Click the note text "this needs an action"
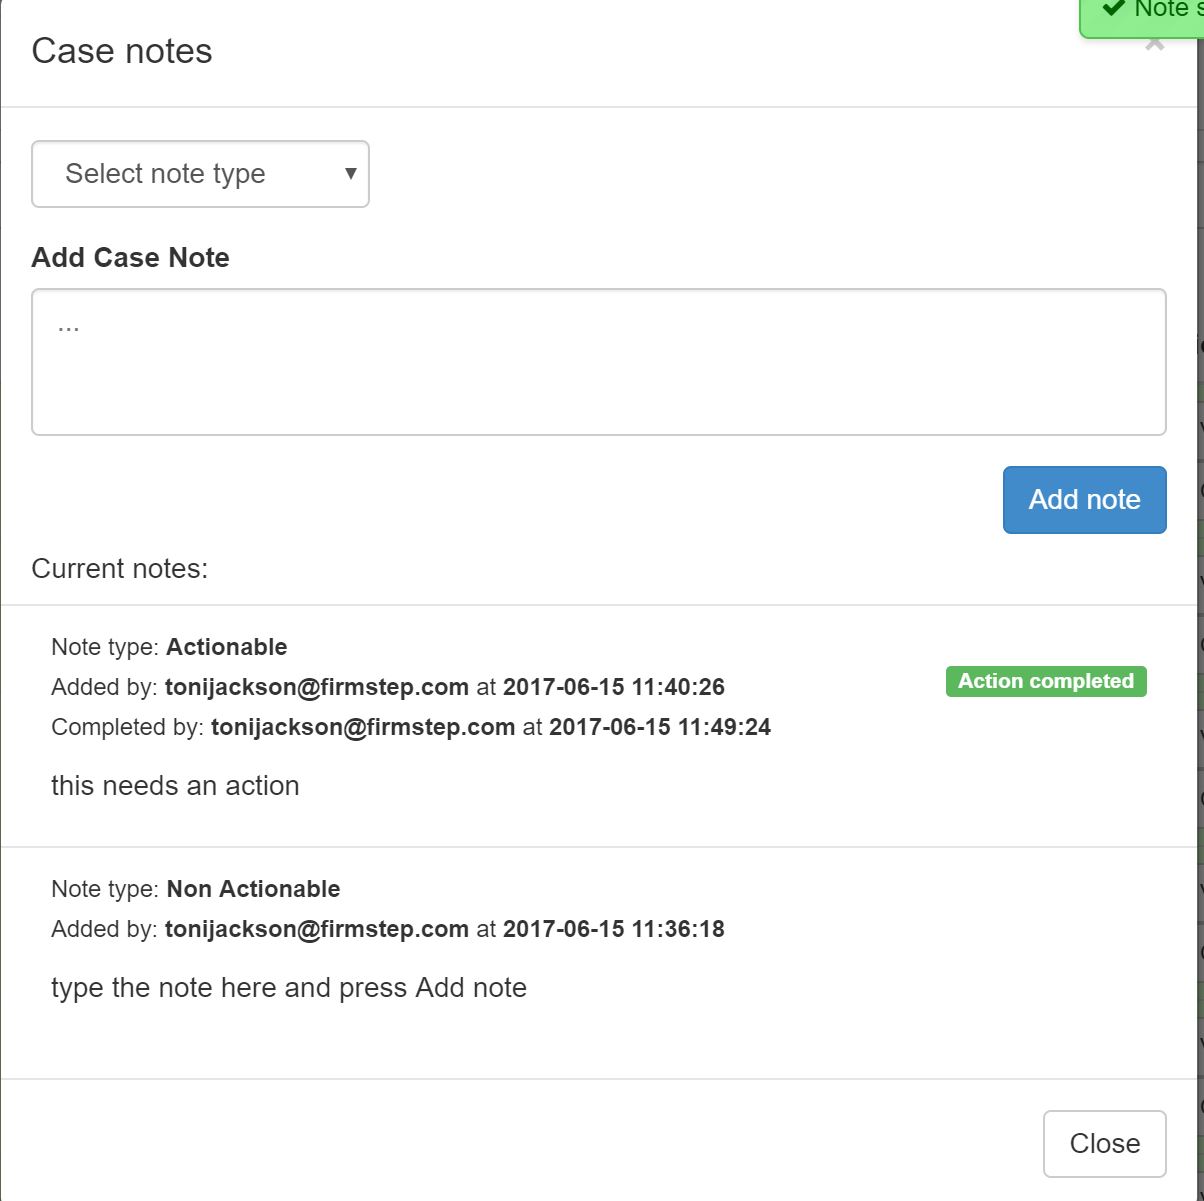Image resolution: width=1204 pixels, height=1201 pixels. pos(175,786)
